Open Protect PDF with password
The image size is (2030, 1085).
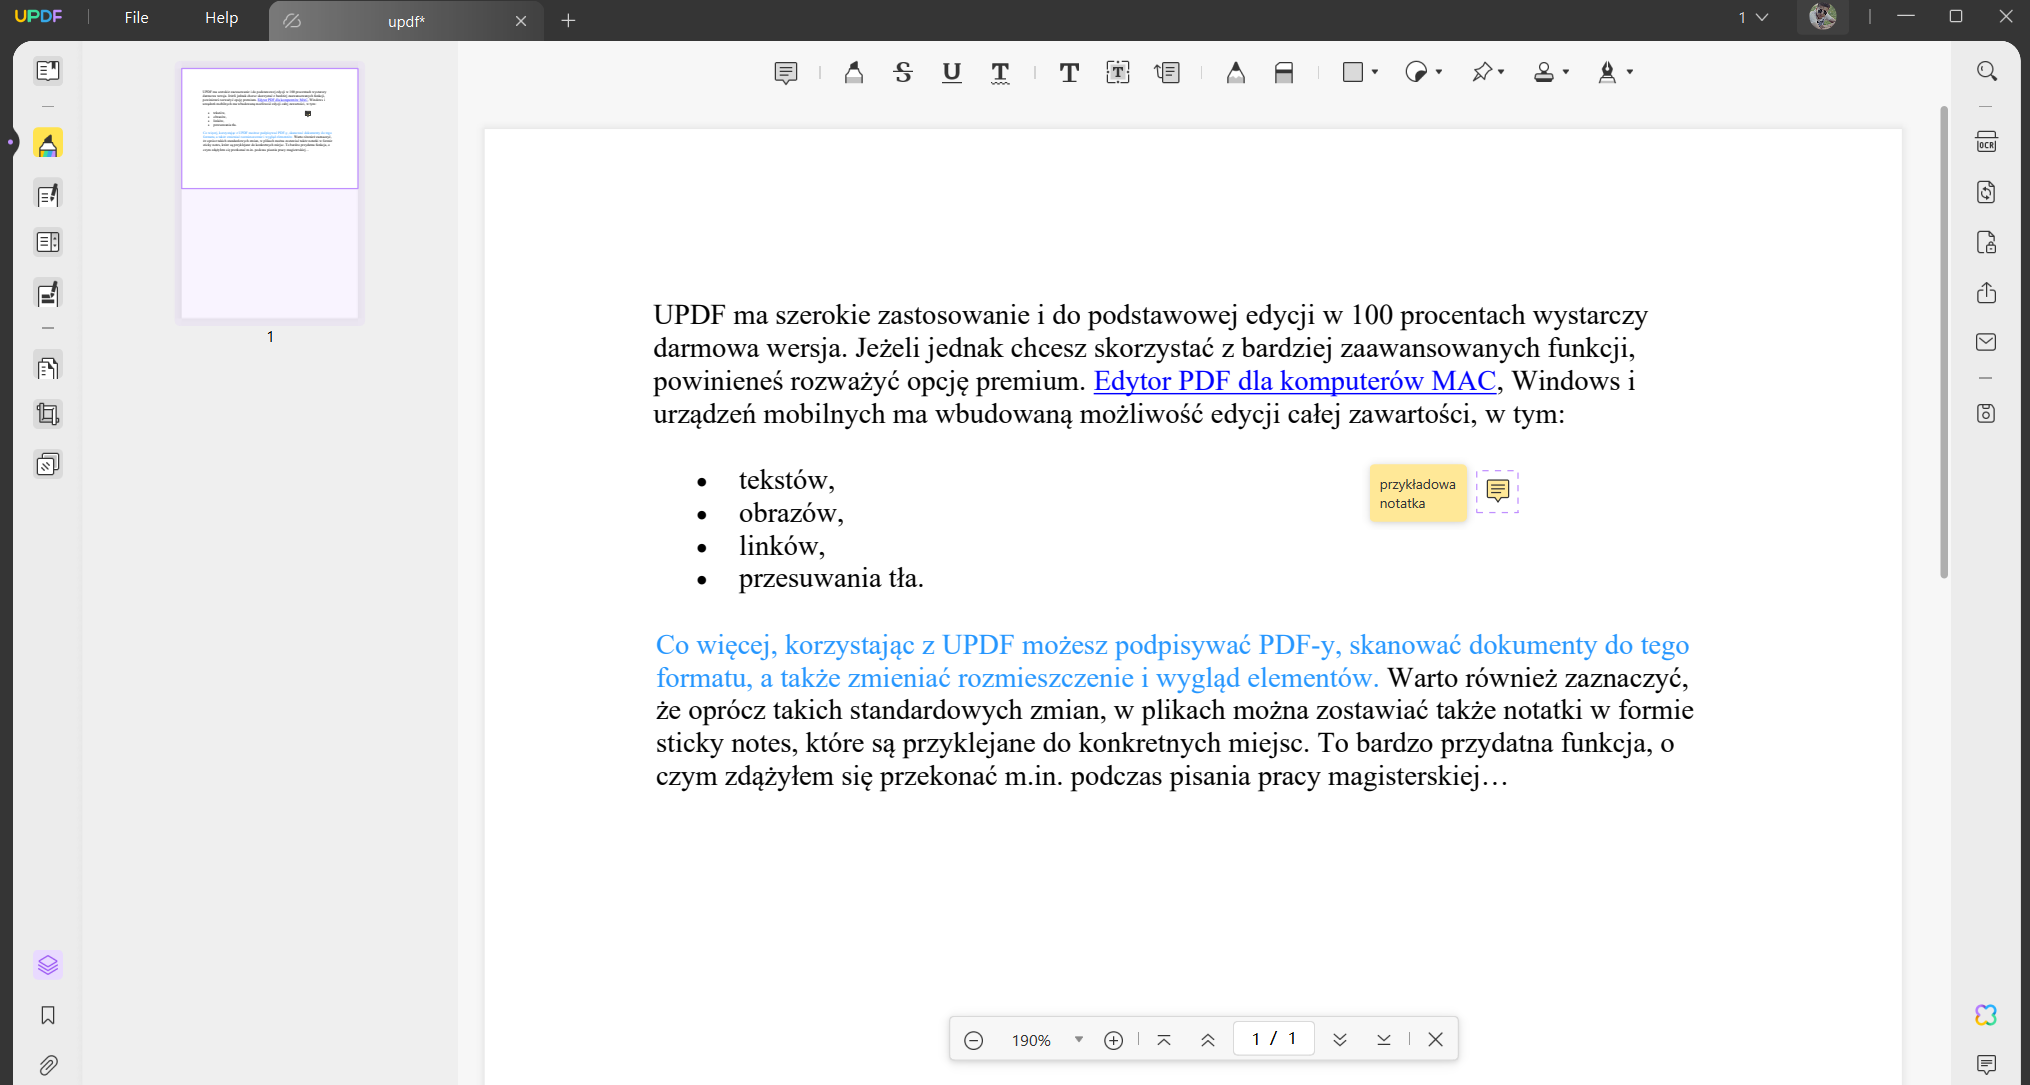pos(1987,242)
